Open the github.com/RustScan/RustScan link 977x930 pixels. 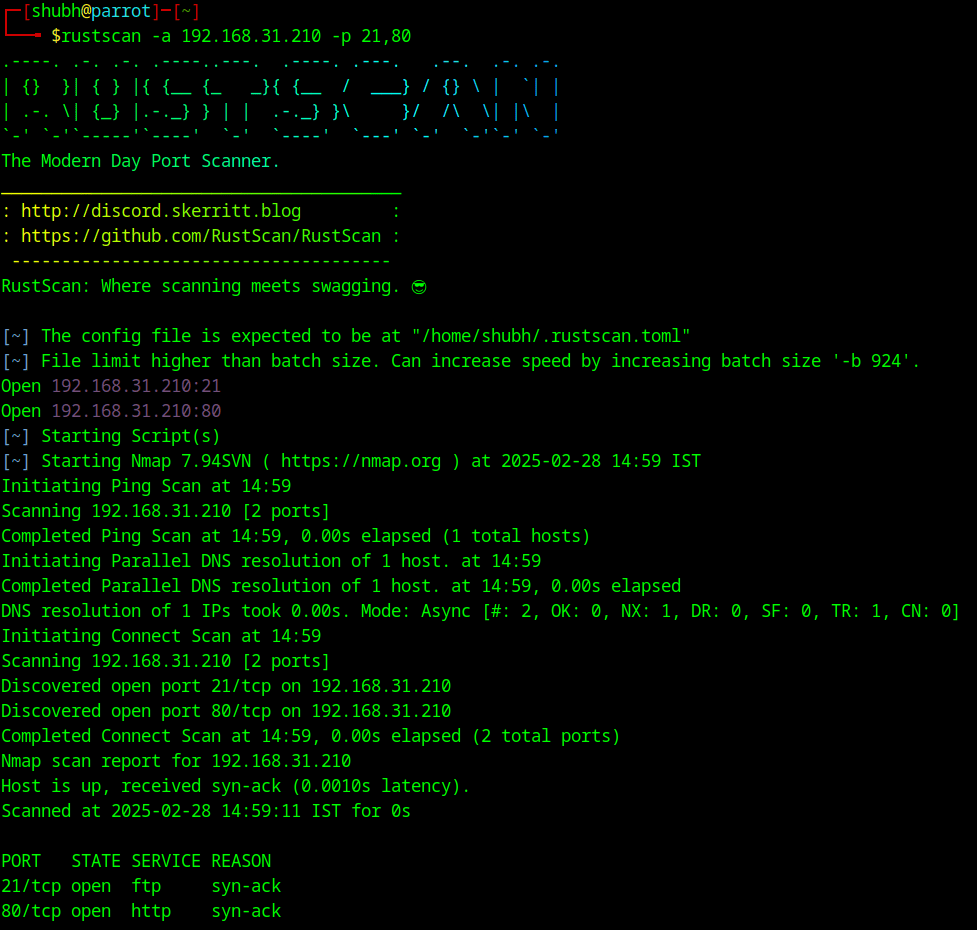tap(201, 236)
